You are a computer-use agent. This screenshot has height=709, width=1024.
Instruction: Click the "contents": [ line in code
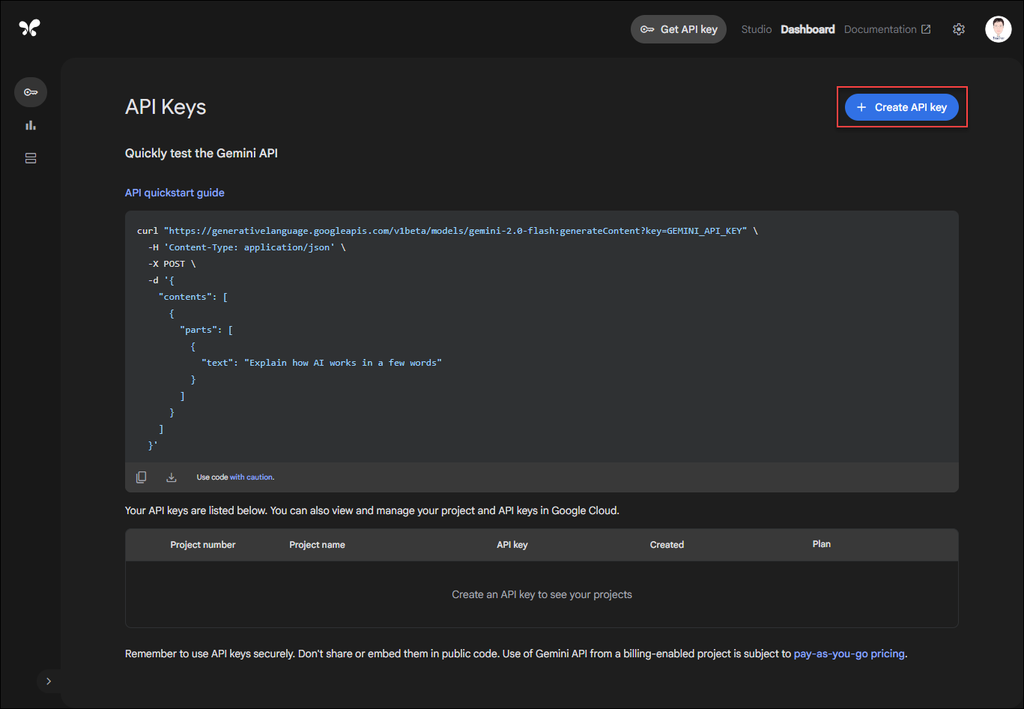coord(193,296)
